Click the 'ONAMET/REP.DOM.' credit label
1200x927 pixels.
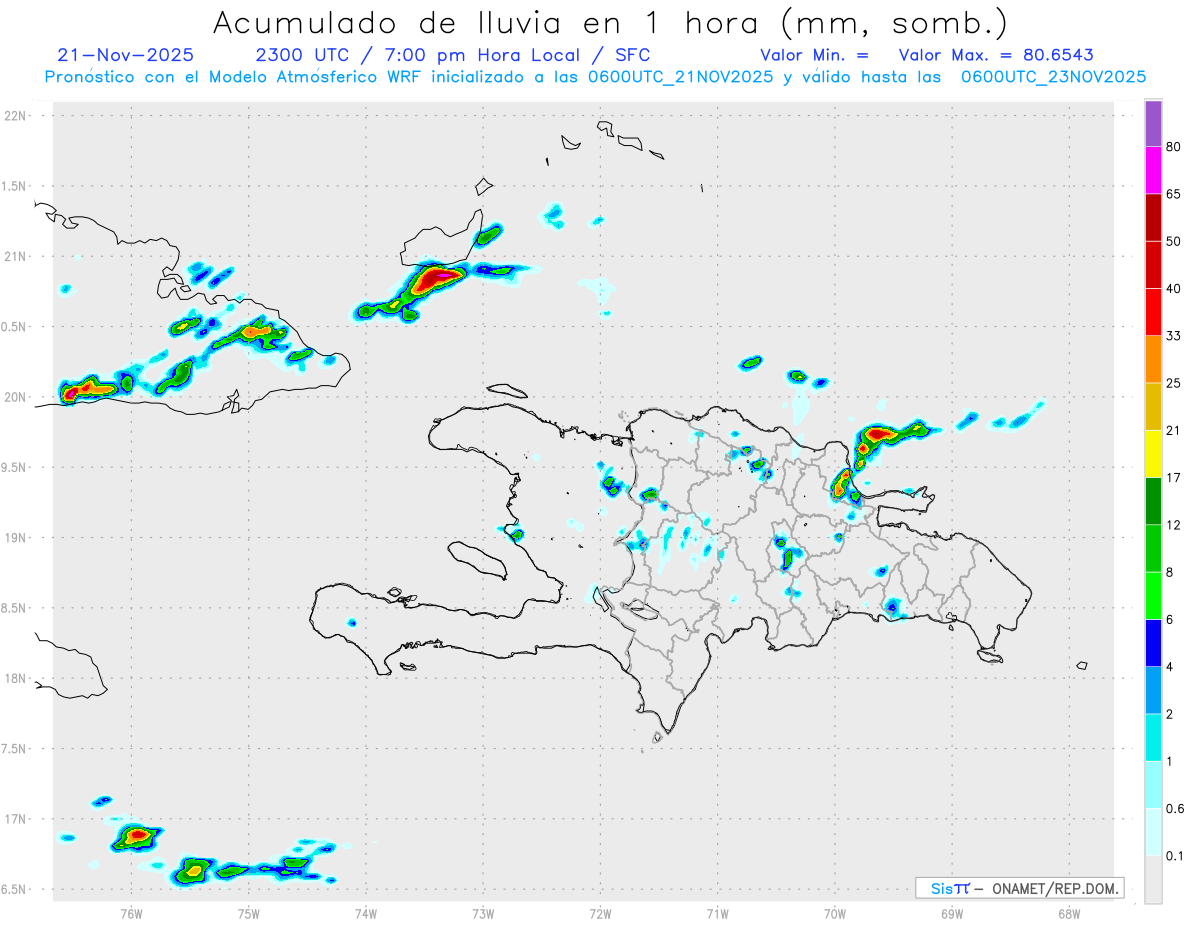pyautogui.click(x=1057, y=888)
